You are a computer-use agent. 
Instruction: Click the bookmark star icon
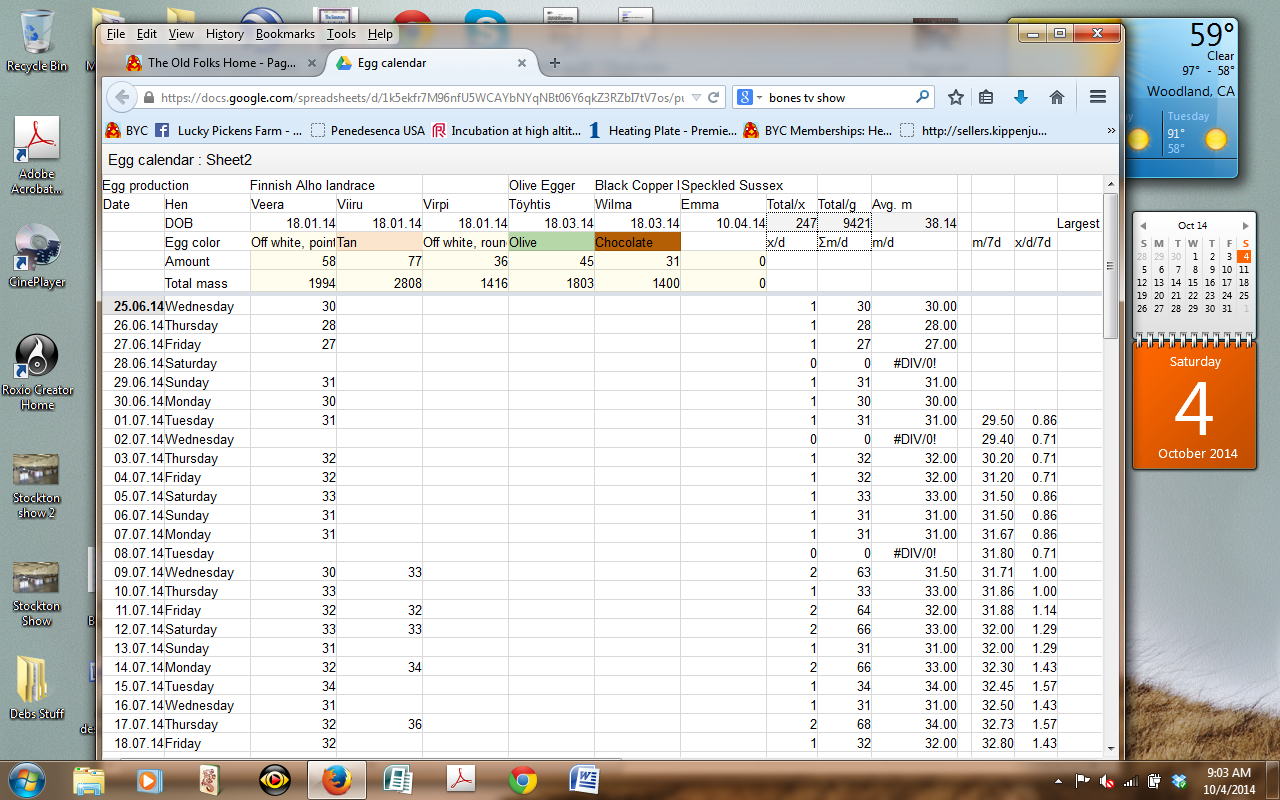click(x=956, y=97)
